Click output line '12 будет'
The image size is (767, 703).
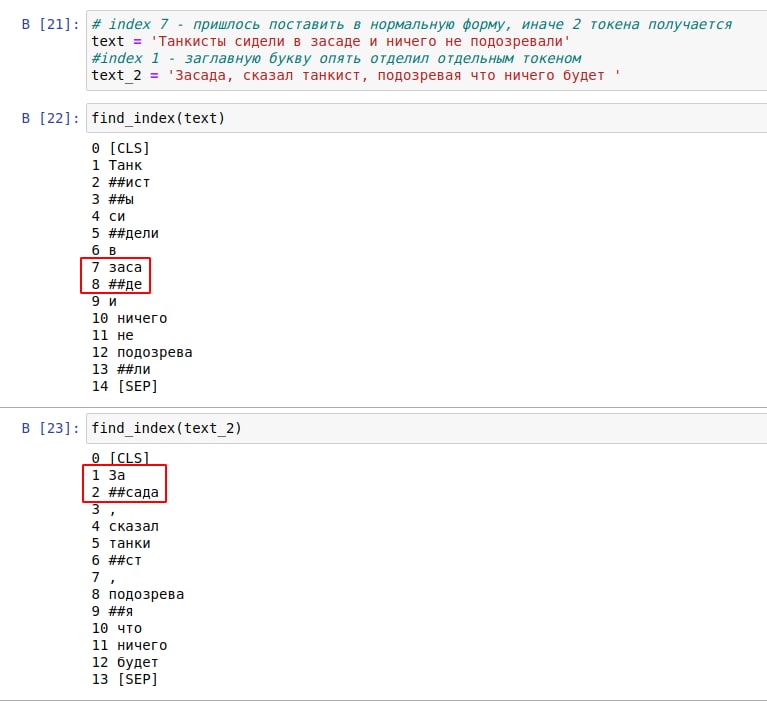click(125, 662)
